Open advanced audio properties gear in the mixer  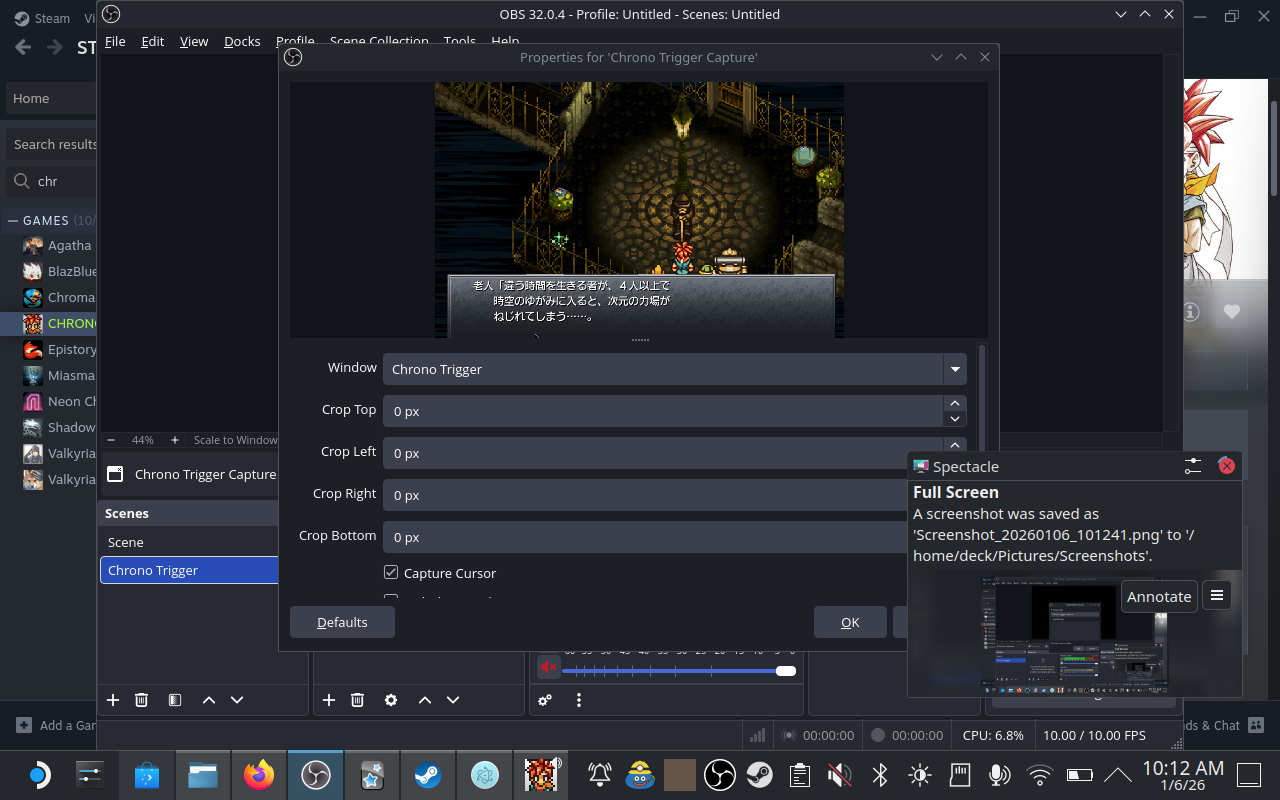click(x=545, y=700)
